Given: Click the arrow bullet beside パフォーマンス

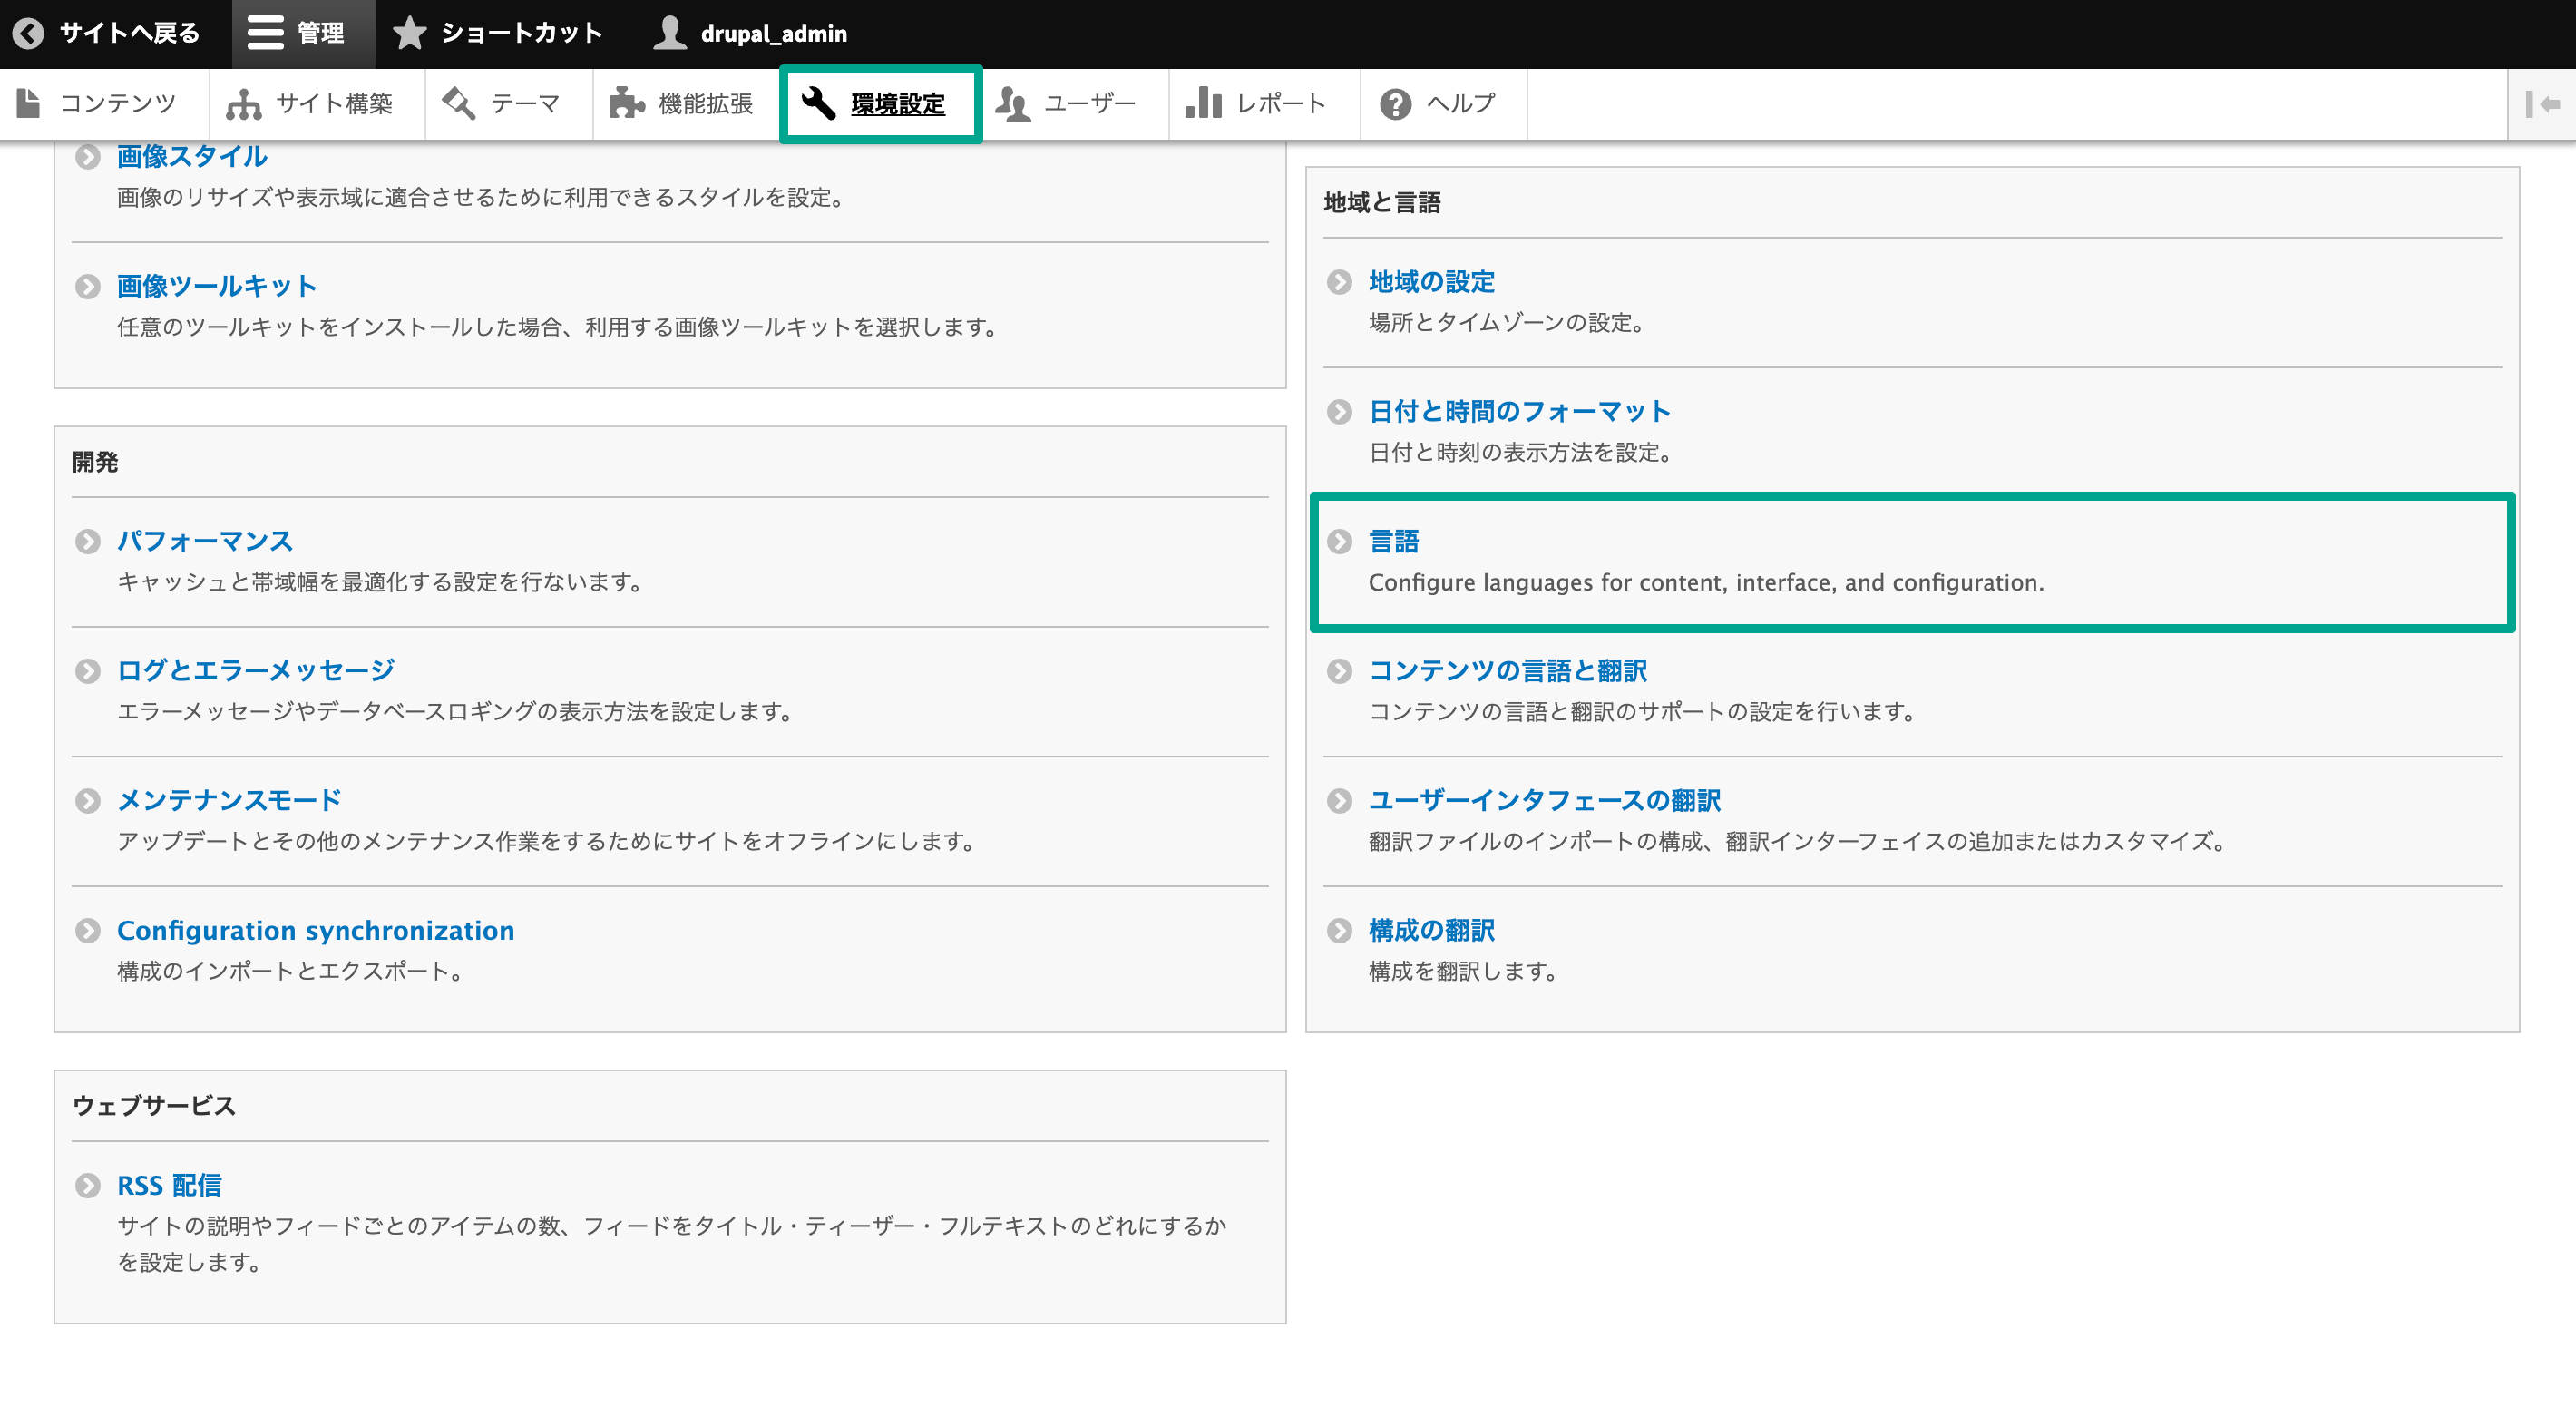Looking at the screenshot, I should coord(88,541).
